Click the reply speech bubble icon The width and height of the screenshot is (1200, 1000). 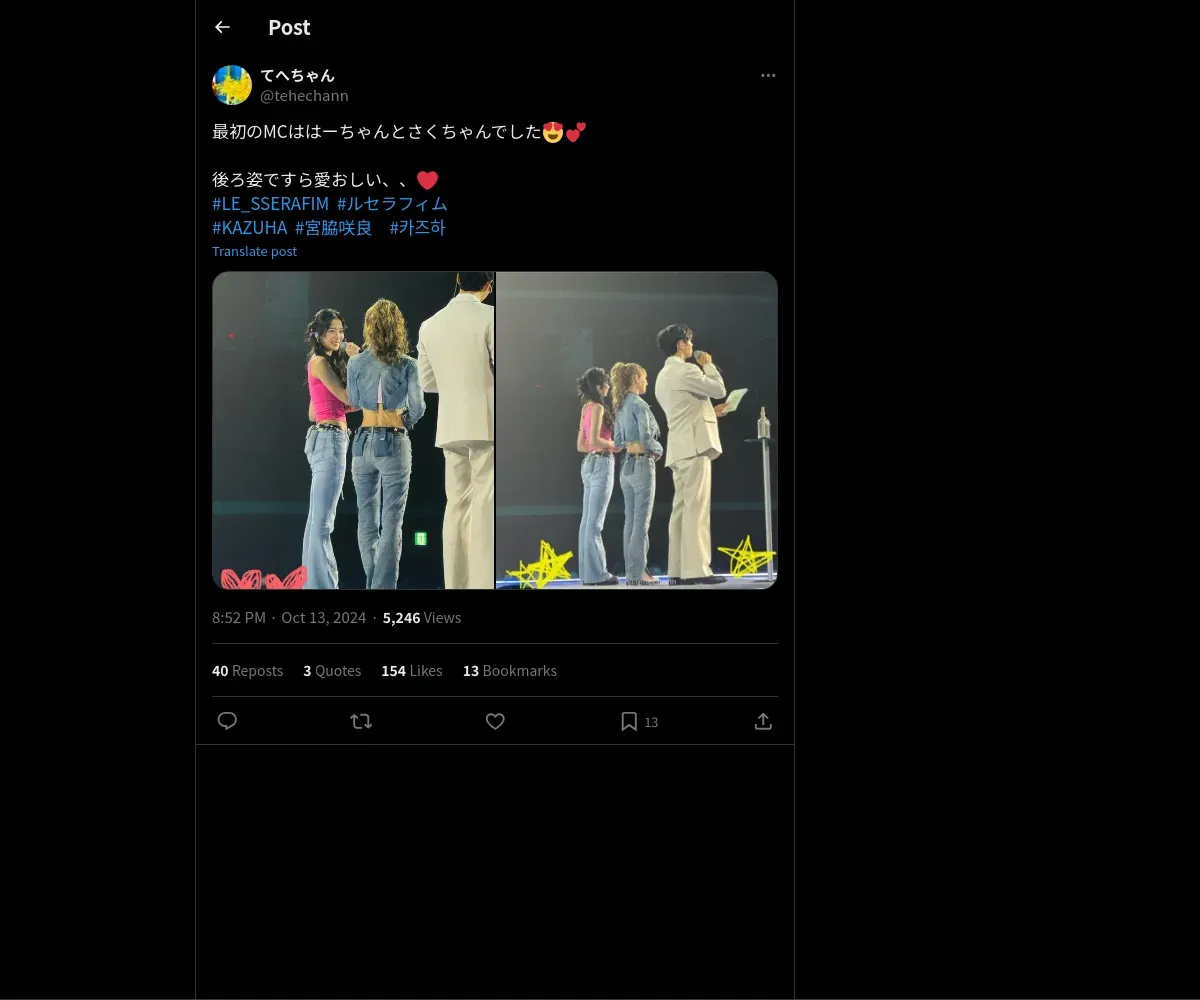coord(227,721)
